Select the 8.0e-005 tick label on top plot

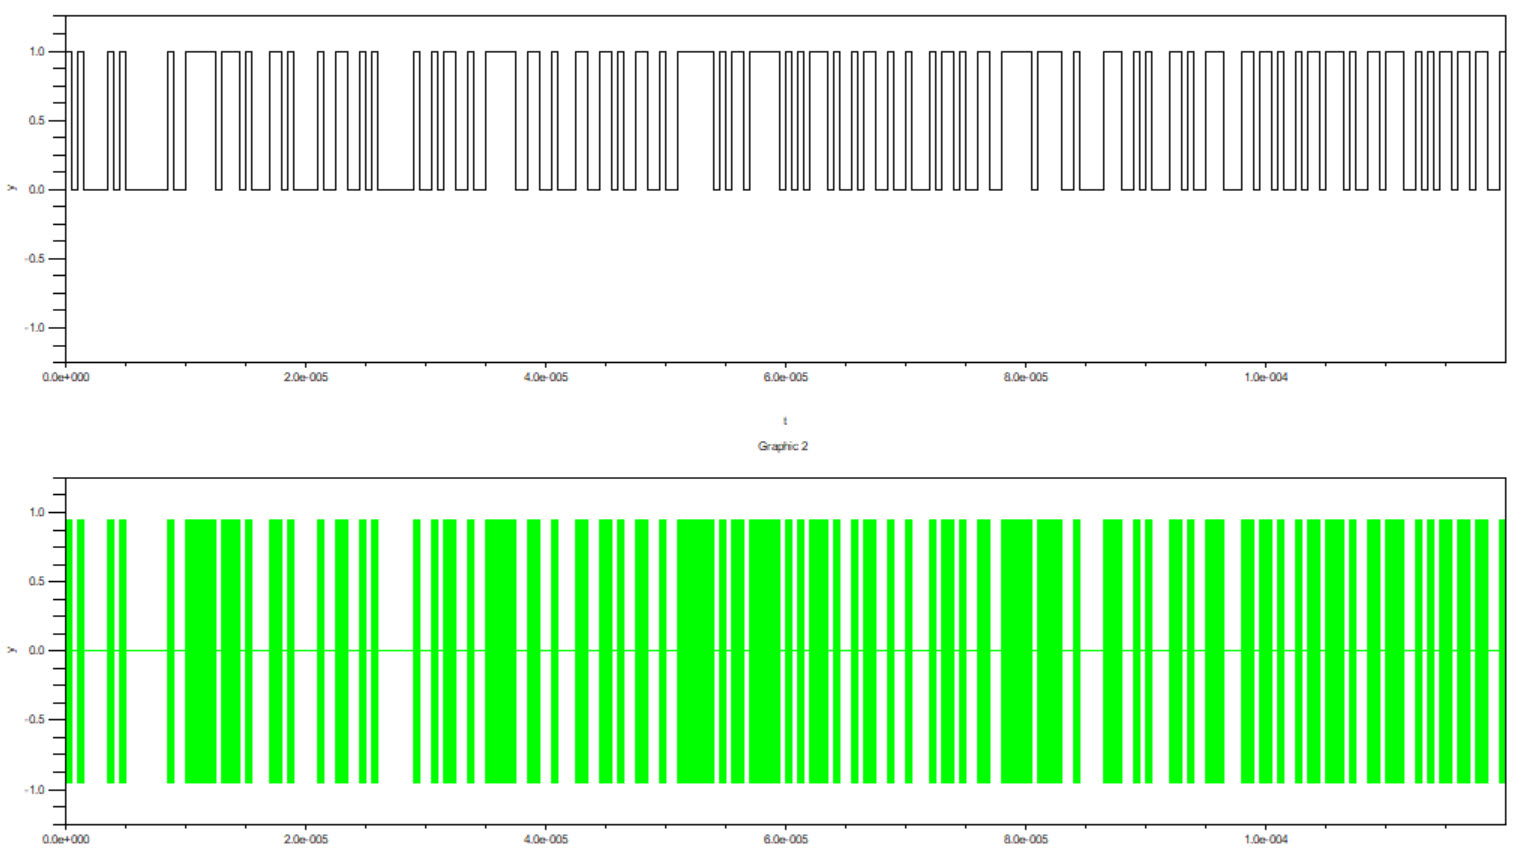1025,378
